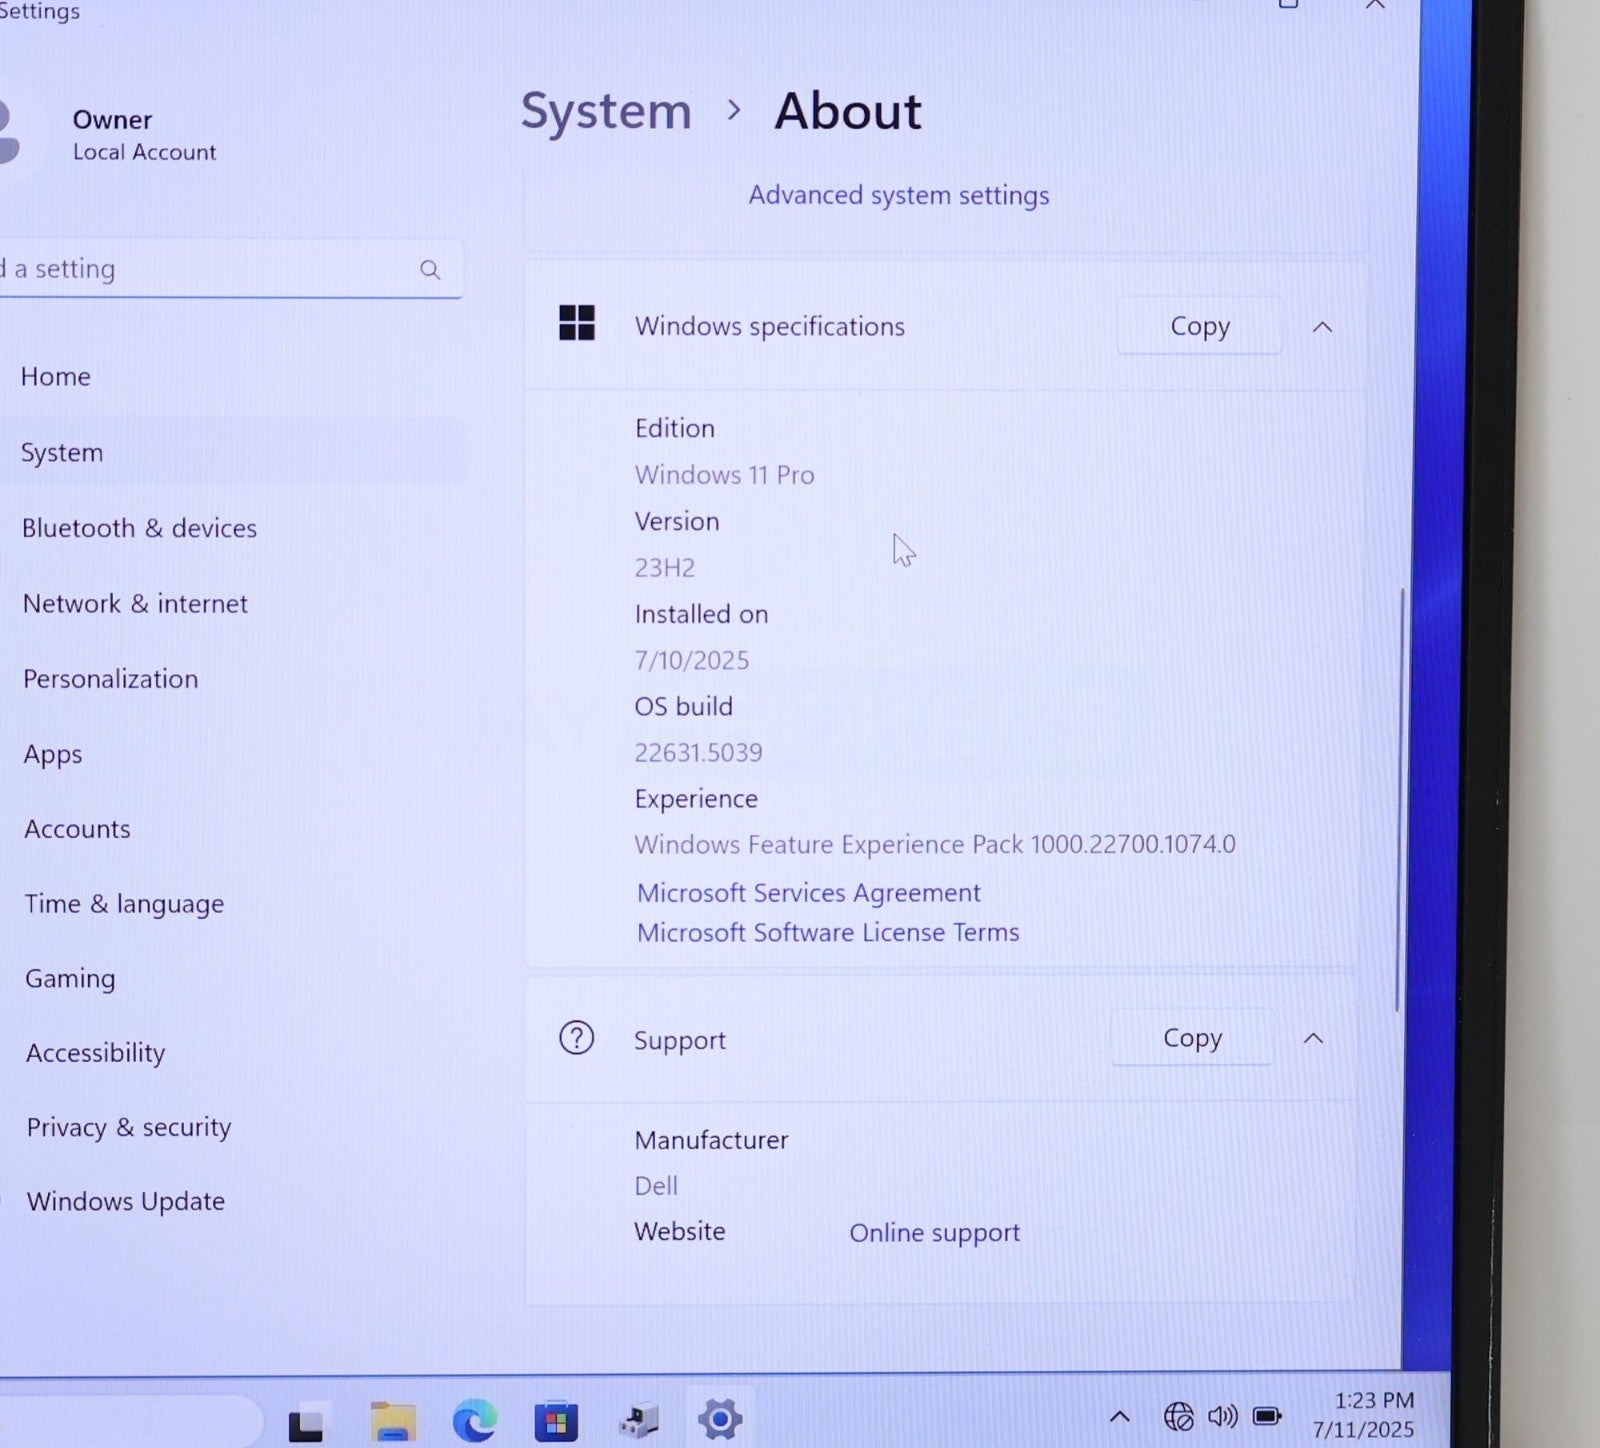The image size is (1600, 1448).
Task: Open Microsoft Store from the taskbar
Action: pyautogui.click(x=556, y=1420)
